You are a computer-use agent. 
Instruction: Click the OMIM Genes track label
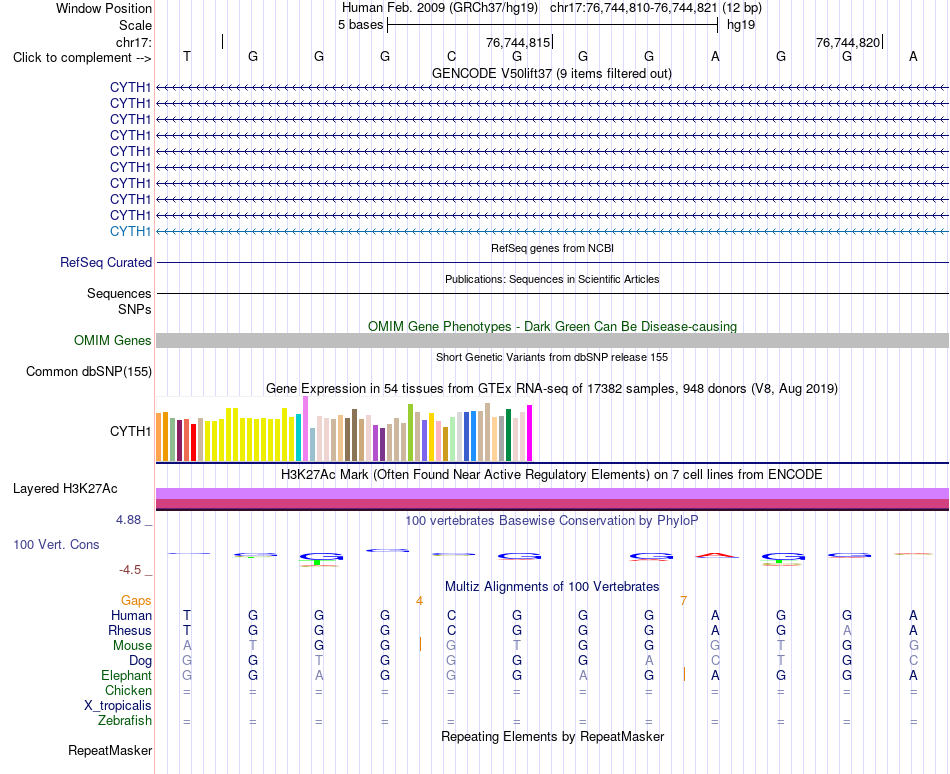point(113,340)
